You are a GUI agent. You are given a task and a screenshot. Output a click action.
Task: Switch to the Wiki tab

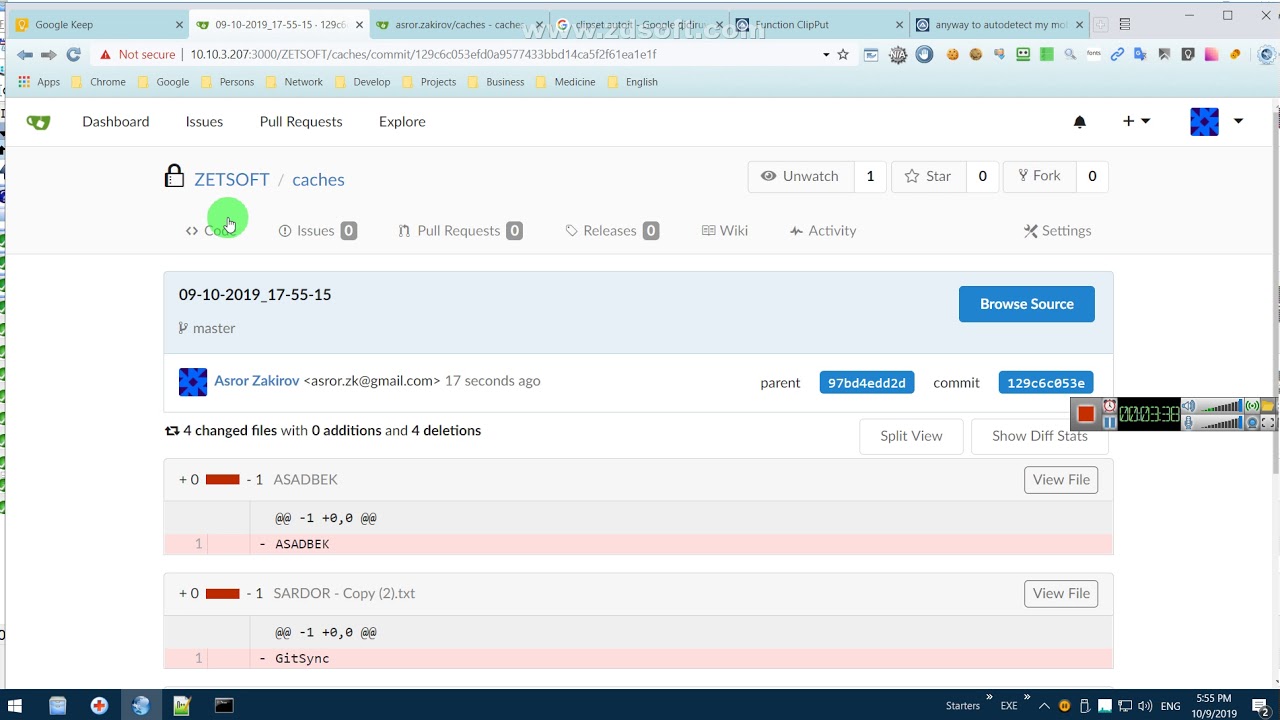[x=725, y=230]
